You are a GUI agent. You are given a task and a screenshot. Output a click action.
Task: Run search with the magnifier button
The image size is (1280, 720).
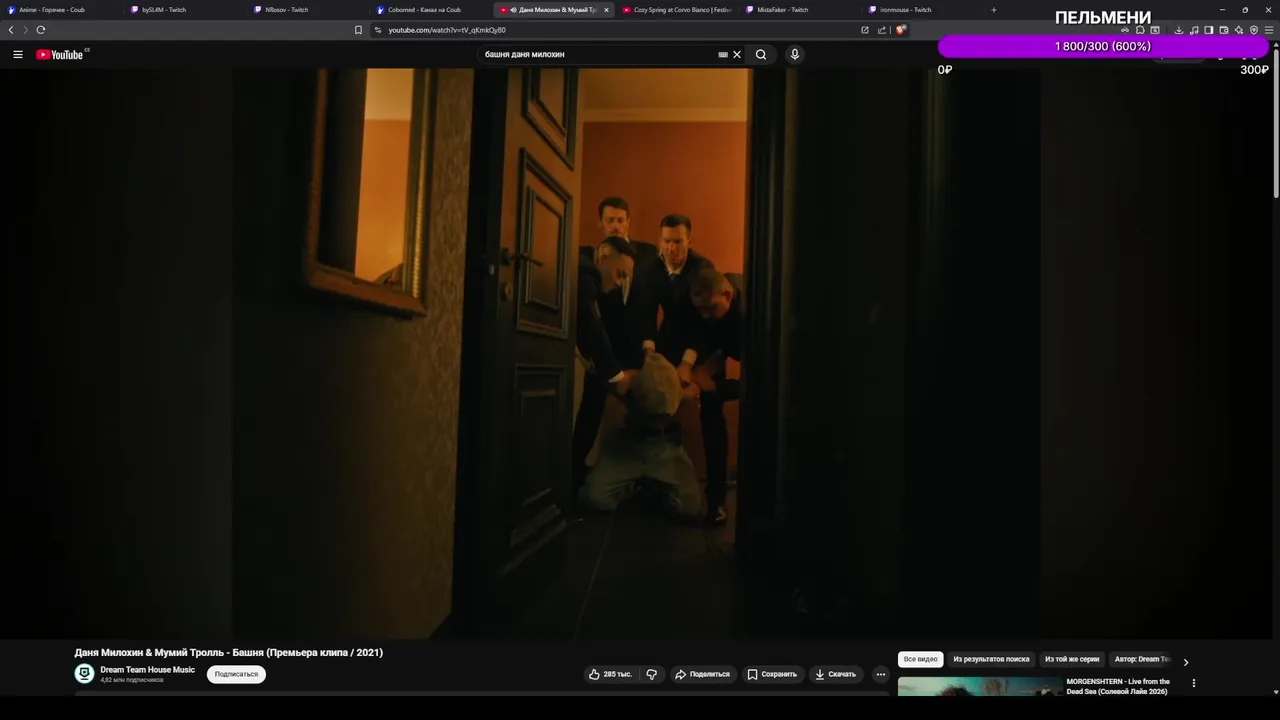[x=761, y=54]
